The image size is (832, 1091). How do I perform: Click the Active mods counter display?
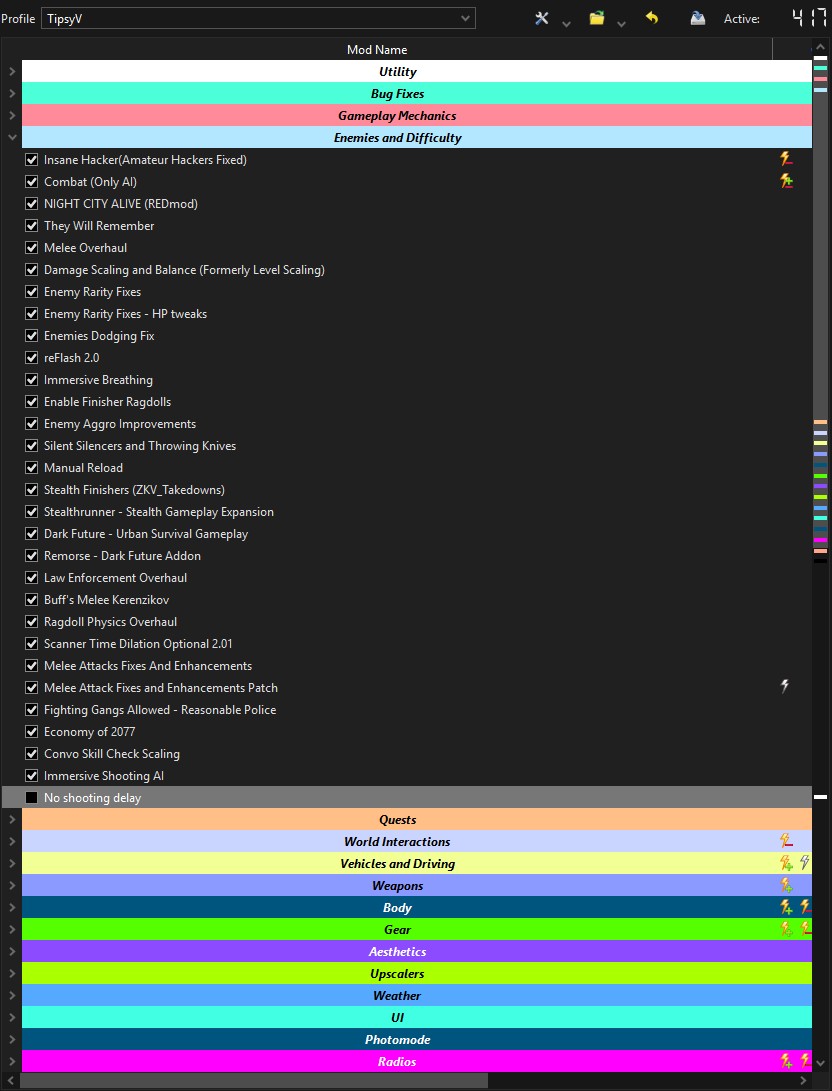click(x=809, y=18)
